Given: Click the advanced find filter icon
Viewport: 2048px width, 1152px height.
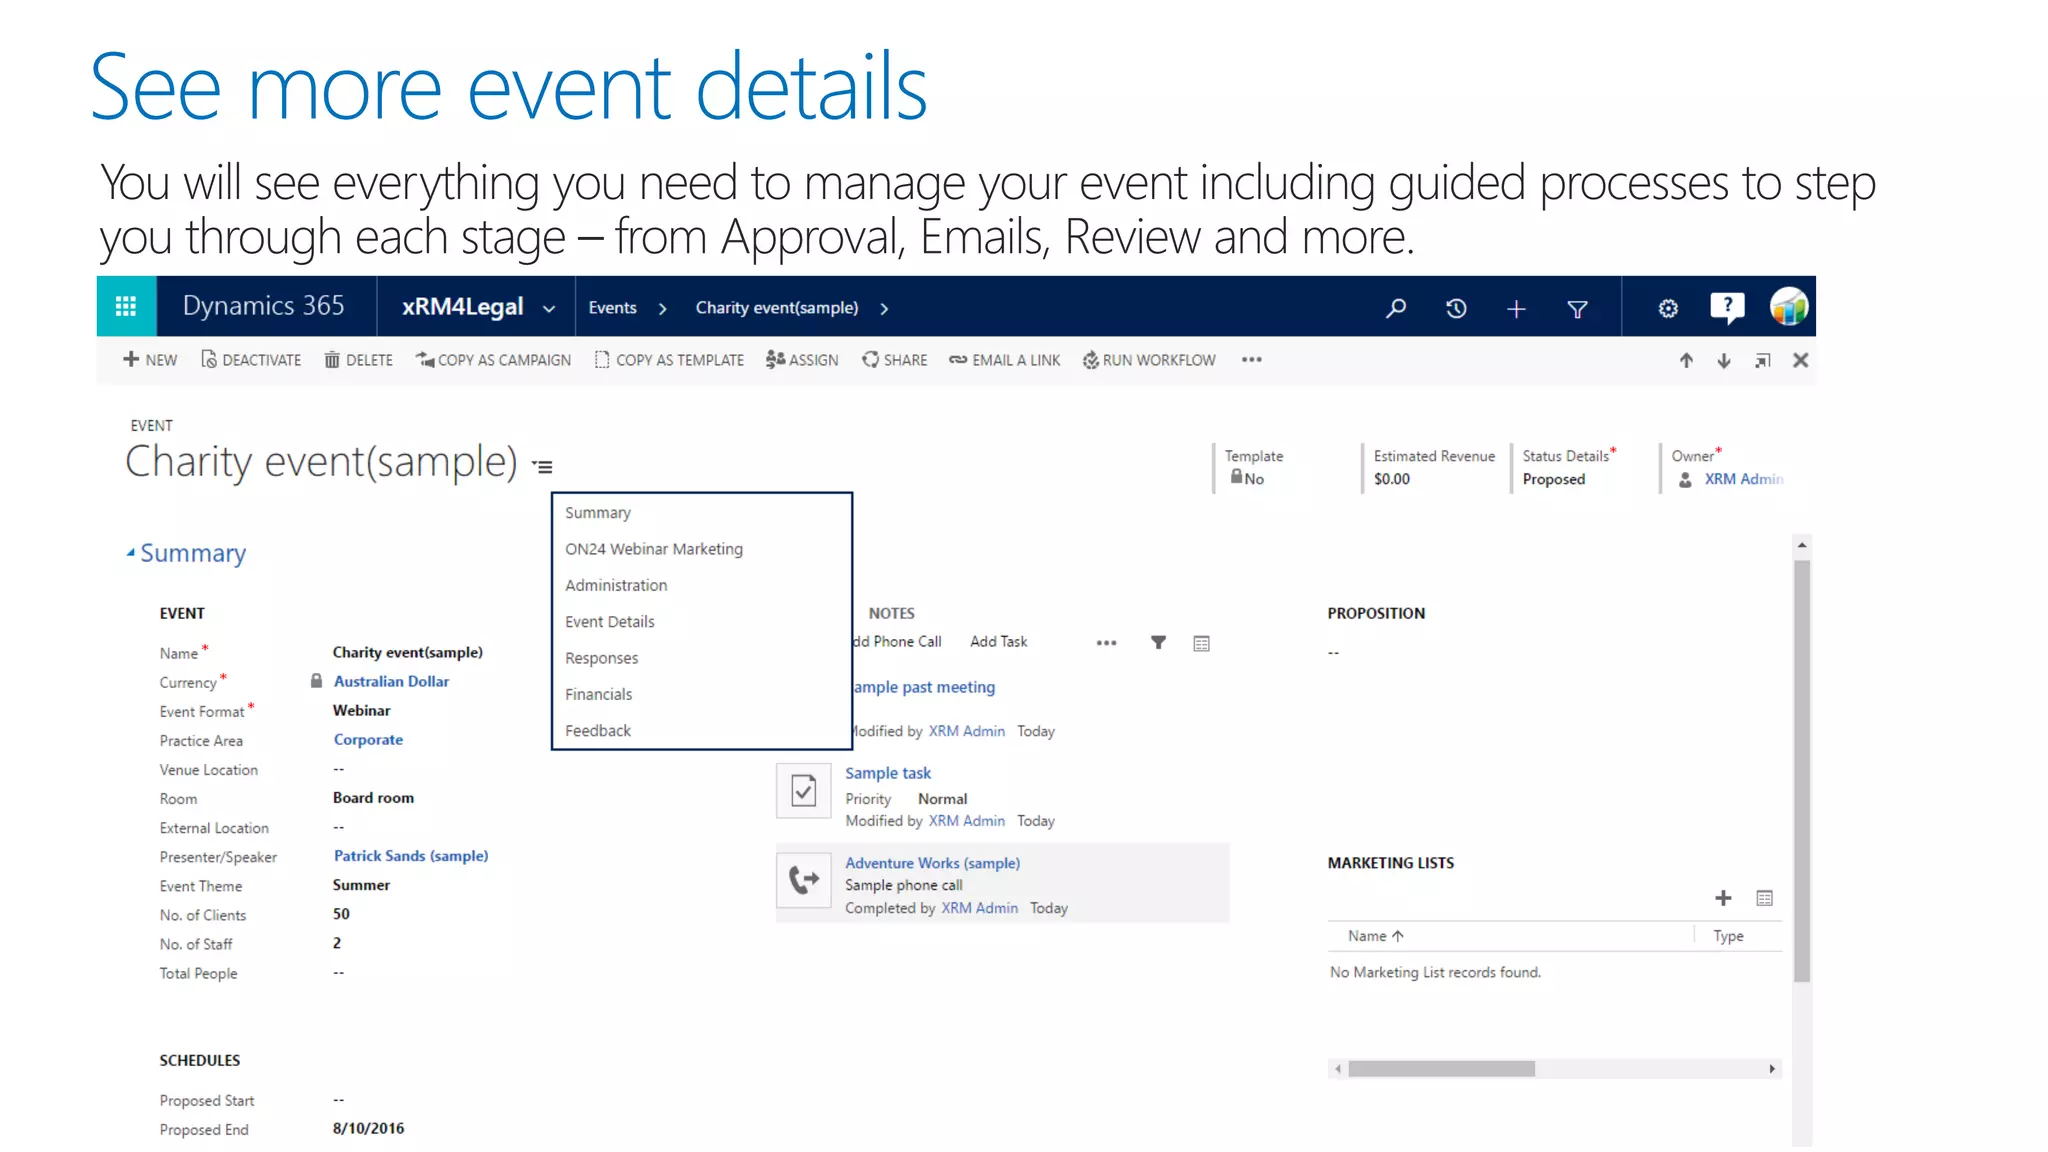Looking at the screenshot, I should [1577, 309].
